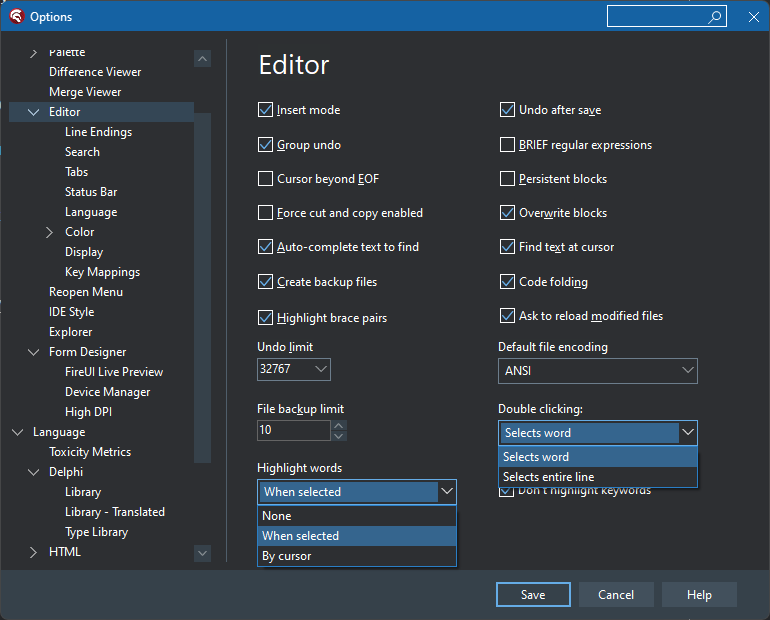This screenshot has height=620, width=770.
Task: Enable Cursor beyond EOF
Action: pos(266,179)
